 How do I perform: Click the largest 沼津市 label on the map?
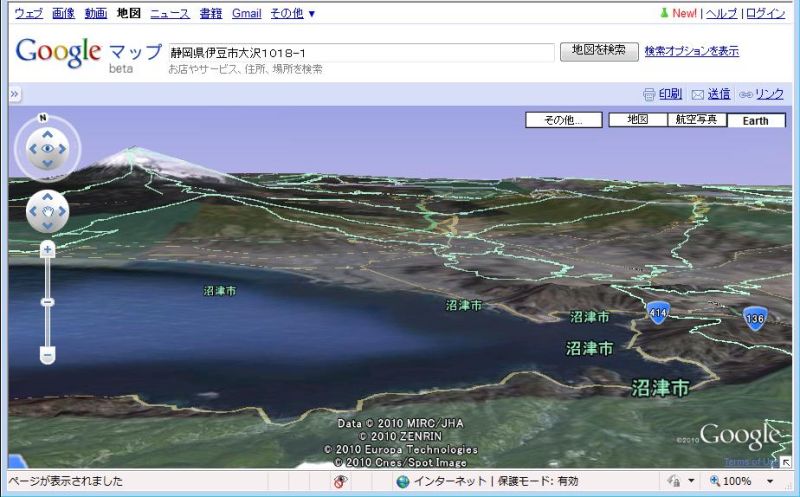660,388
